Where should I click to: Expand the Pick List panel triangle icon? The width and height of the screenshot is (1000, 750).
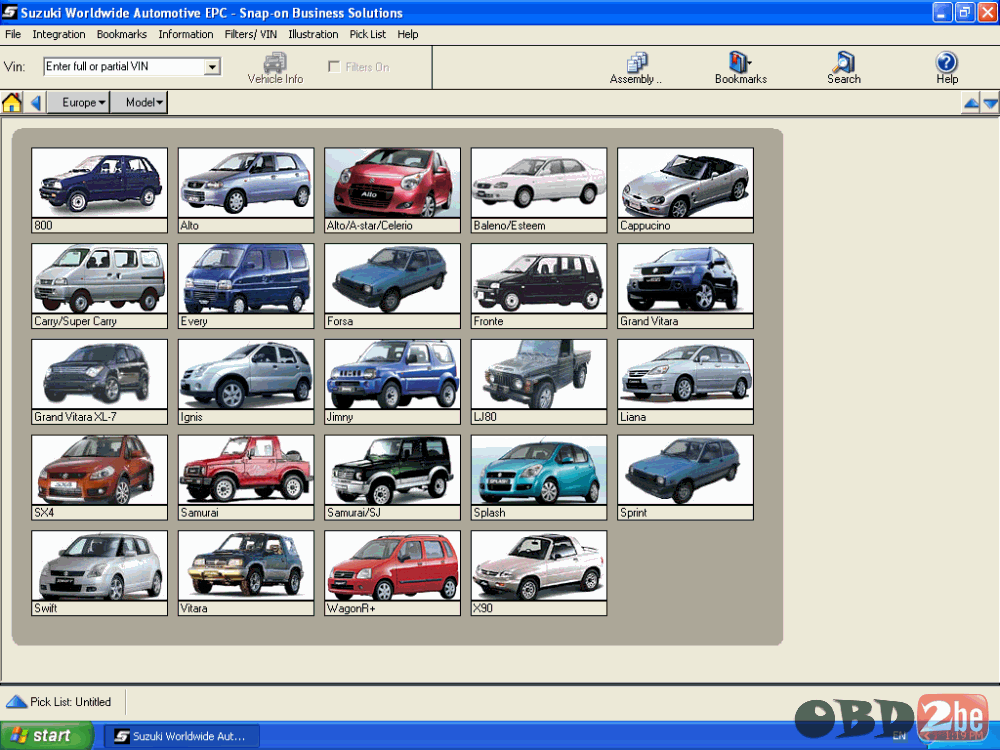[16, 702]
